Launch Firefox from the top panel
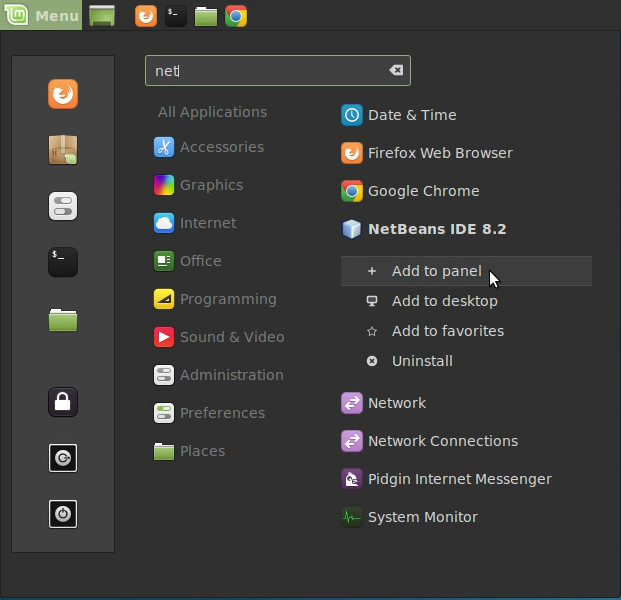The height and width of the screenshot is (600, 621). [146, 16]
